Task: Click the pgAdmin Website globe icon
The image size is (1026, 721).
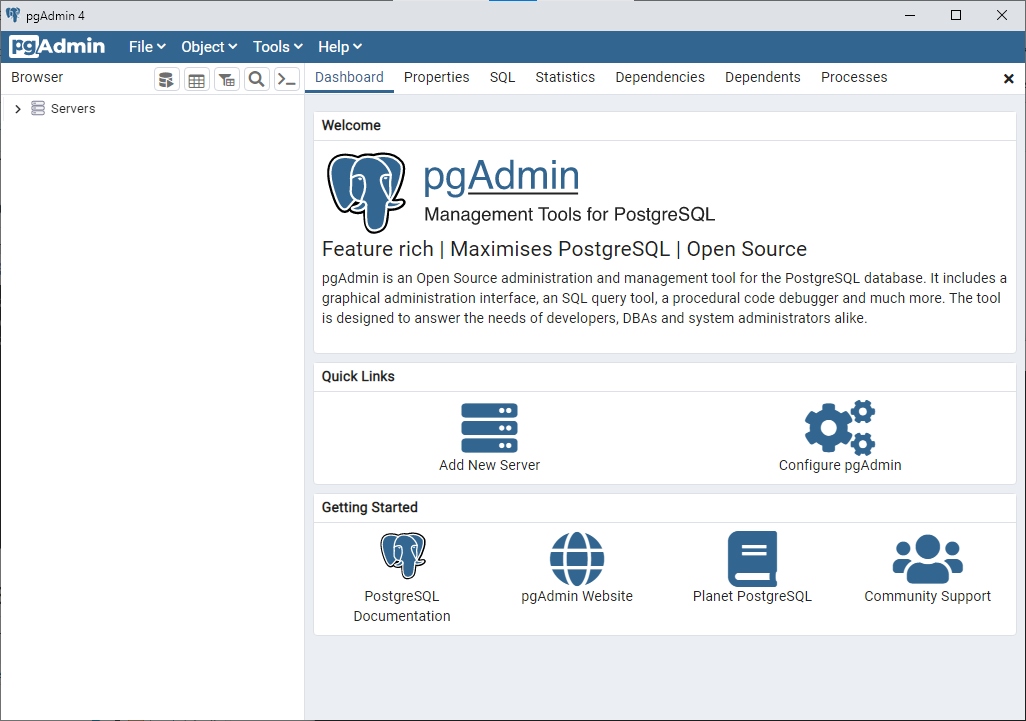Action: (577, 559)
